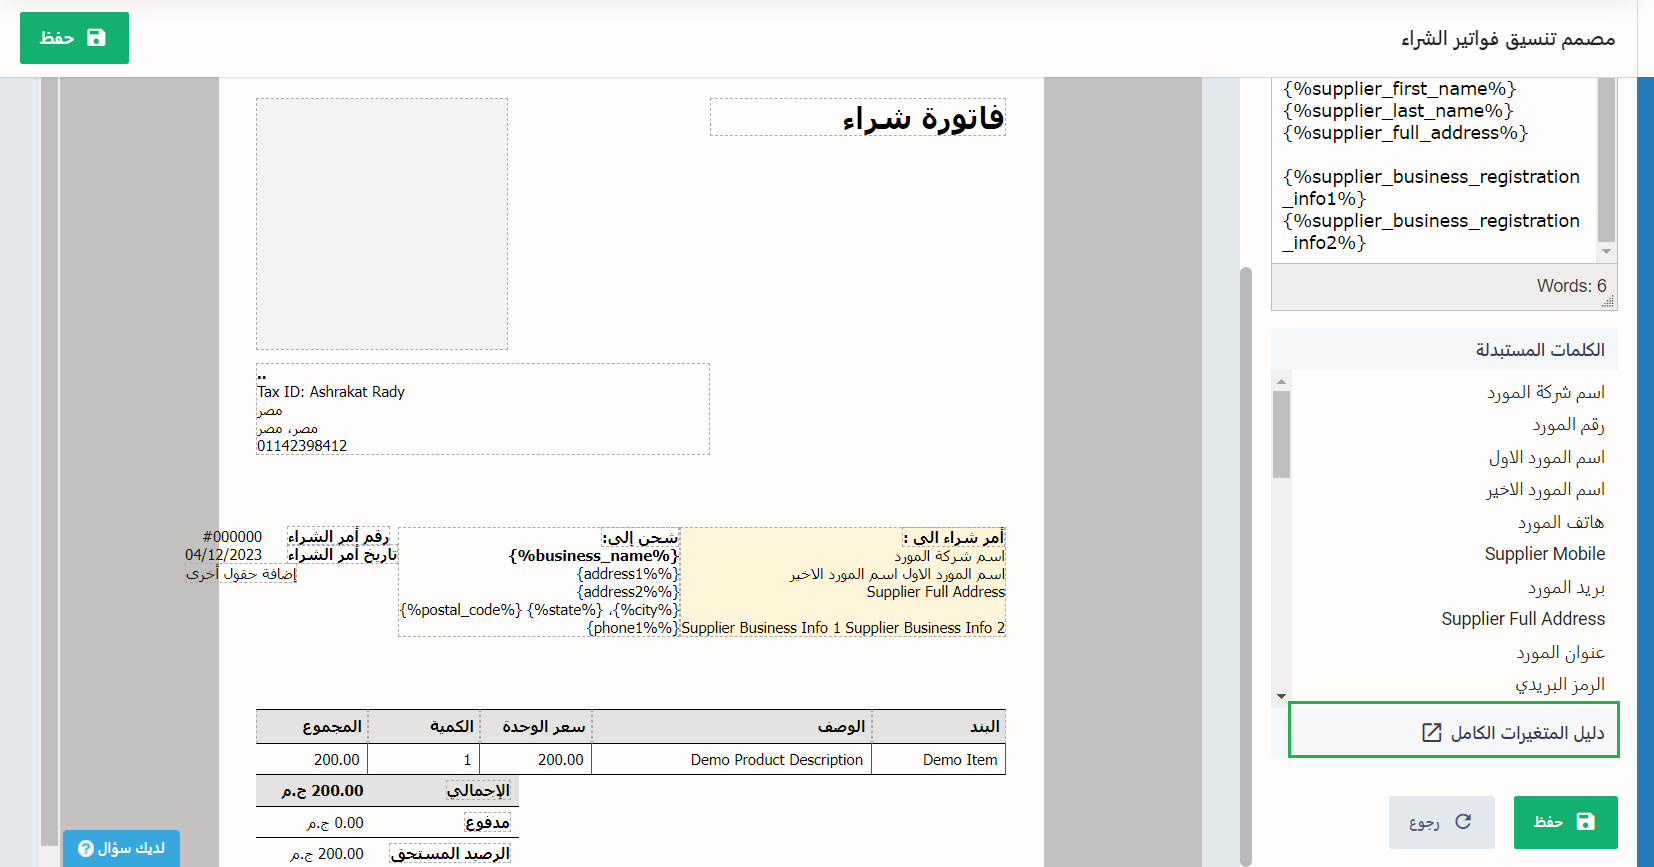Click the top green save (حفظ) button
The image size is (1654, 867).
click(74, 38)
